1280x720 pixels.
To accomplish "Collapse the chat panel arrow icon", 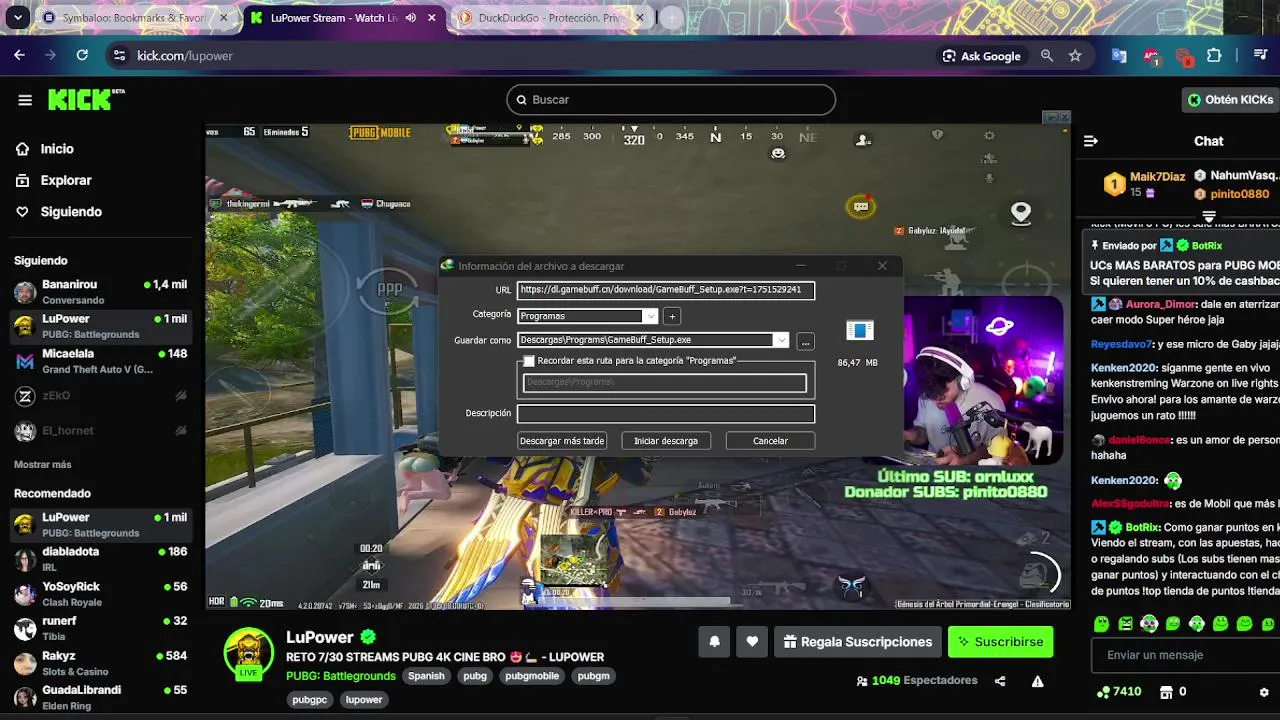I will point(1091,141).
